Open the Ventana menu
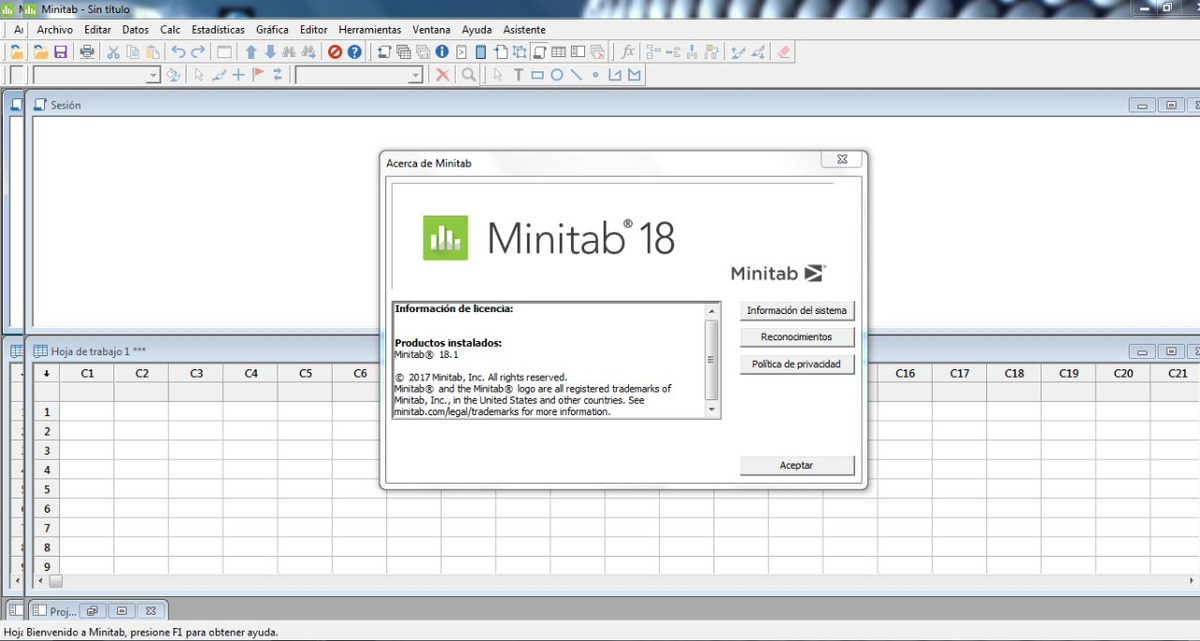Viewport: 1200px width, 641px height. click(x=431, y=30)
